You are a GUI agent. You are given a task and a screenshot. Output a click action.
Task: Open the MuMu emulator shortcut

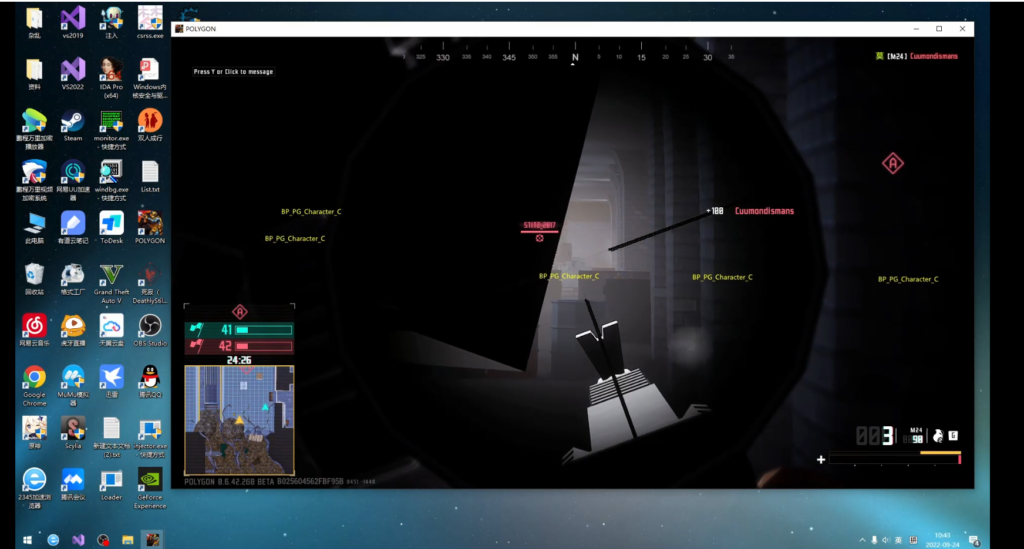tap(72, 385)
